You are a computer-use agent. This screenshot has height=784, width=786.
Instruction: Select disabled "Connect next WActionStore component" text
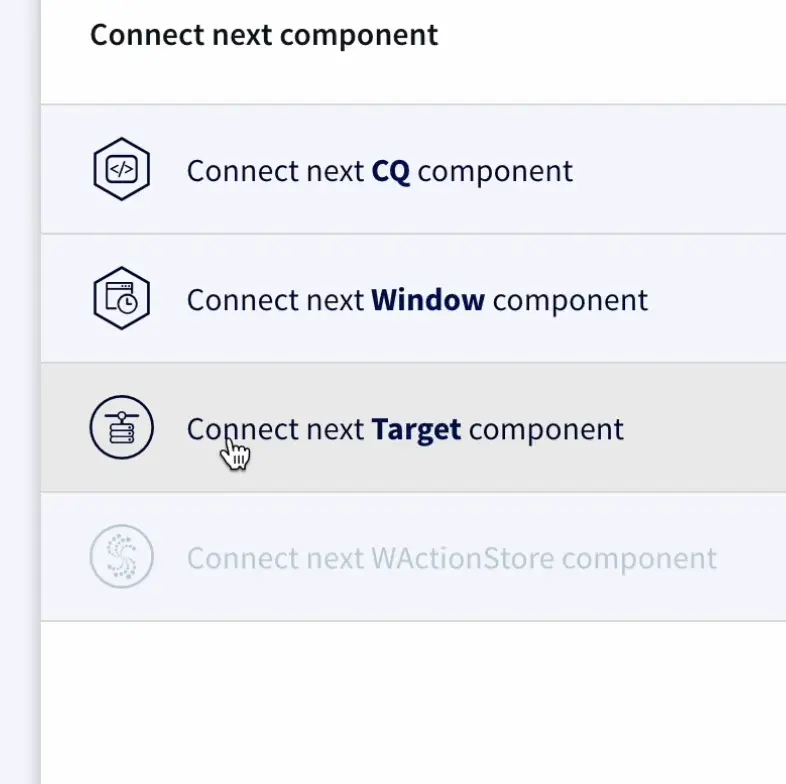(x=451, y=558)
